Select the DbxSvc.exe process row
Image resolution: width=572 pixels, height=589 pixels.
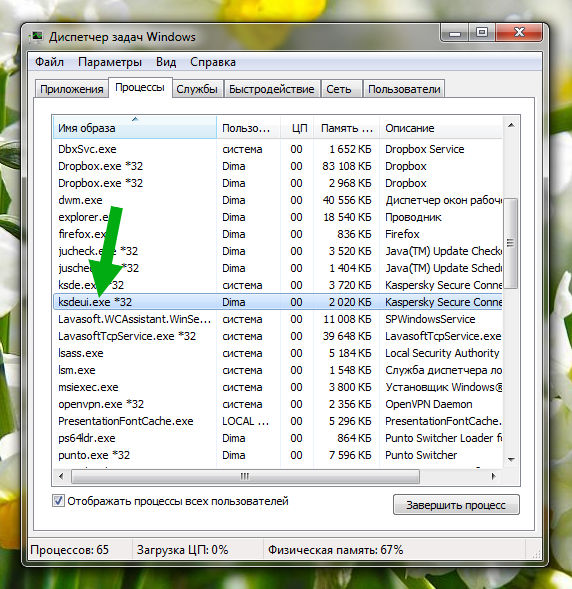278,149
